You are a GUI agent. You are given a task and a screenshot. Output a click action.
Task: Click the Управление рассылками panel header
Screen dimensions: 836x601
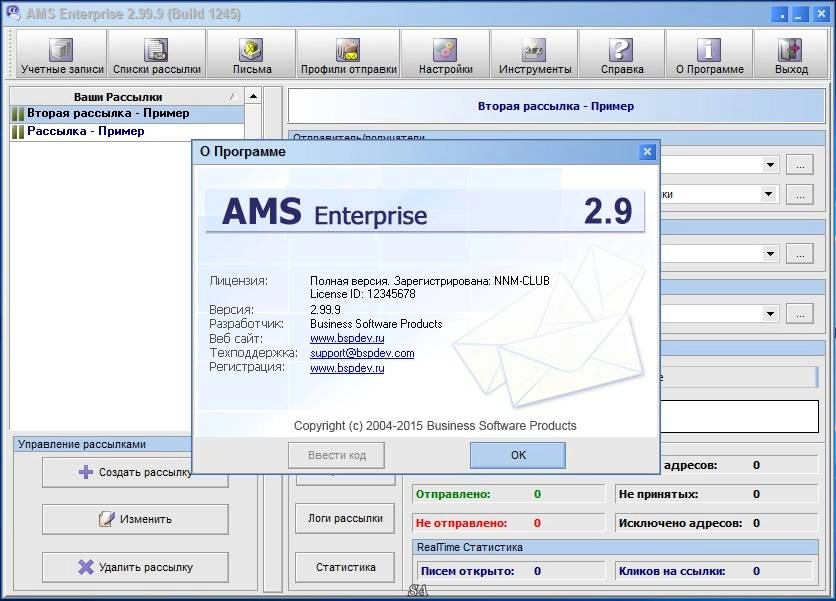tap(101, 444)
